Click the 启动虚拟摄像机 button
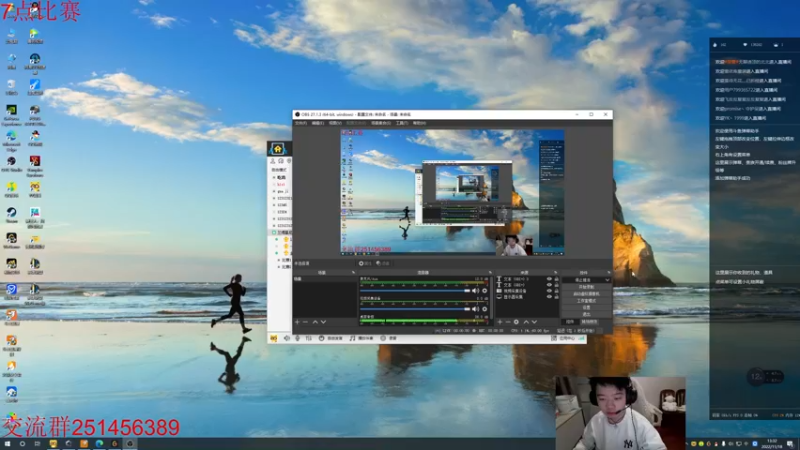Image resolution: width=800 pixels, height=450 pixels. tap(586, 294)
